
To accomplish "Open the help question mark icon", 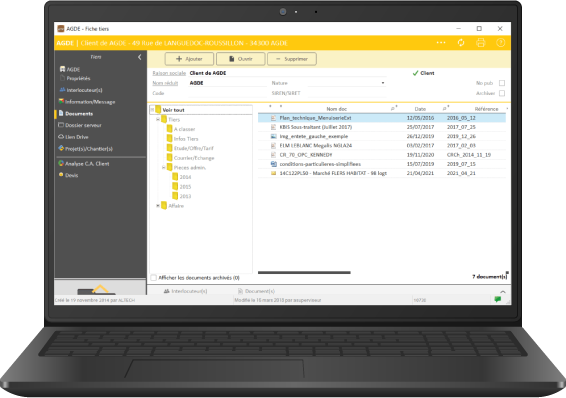I will (x=500, y=43).
